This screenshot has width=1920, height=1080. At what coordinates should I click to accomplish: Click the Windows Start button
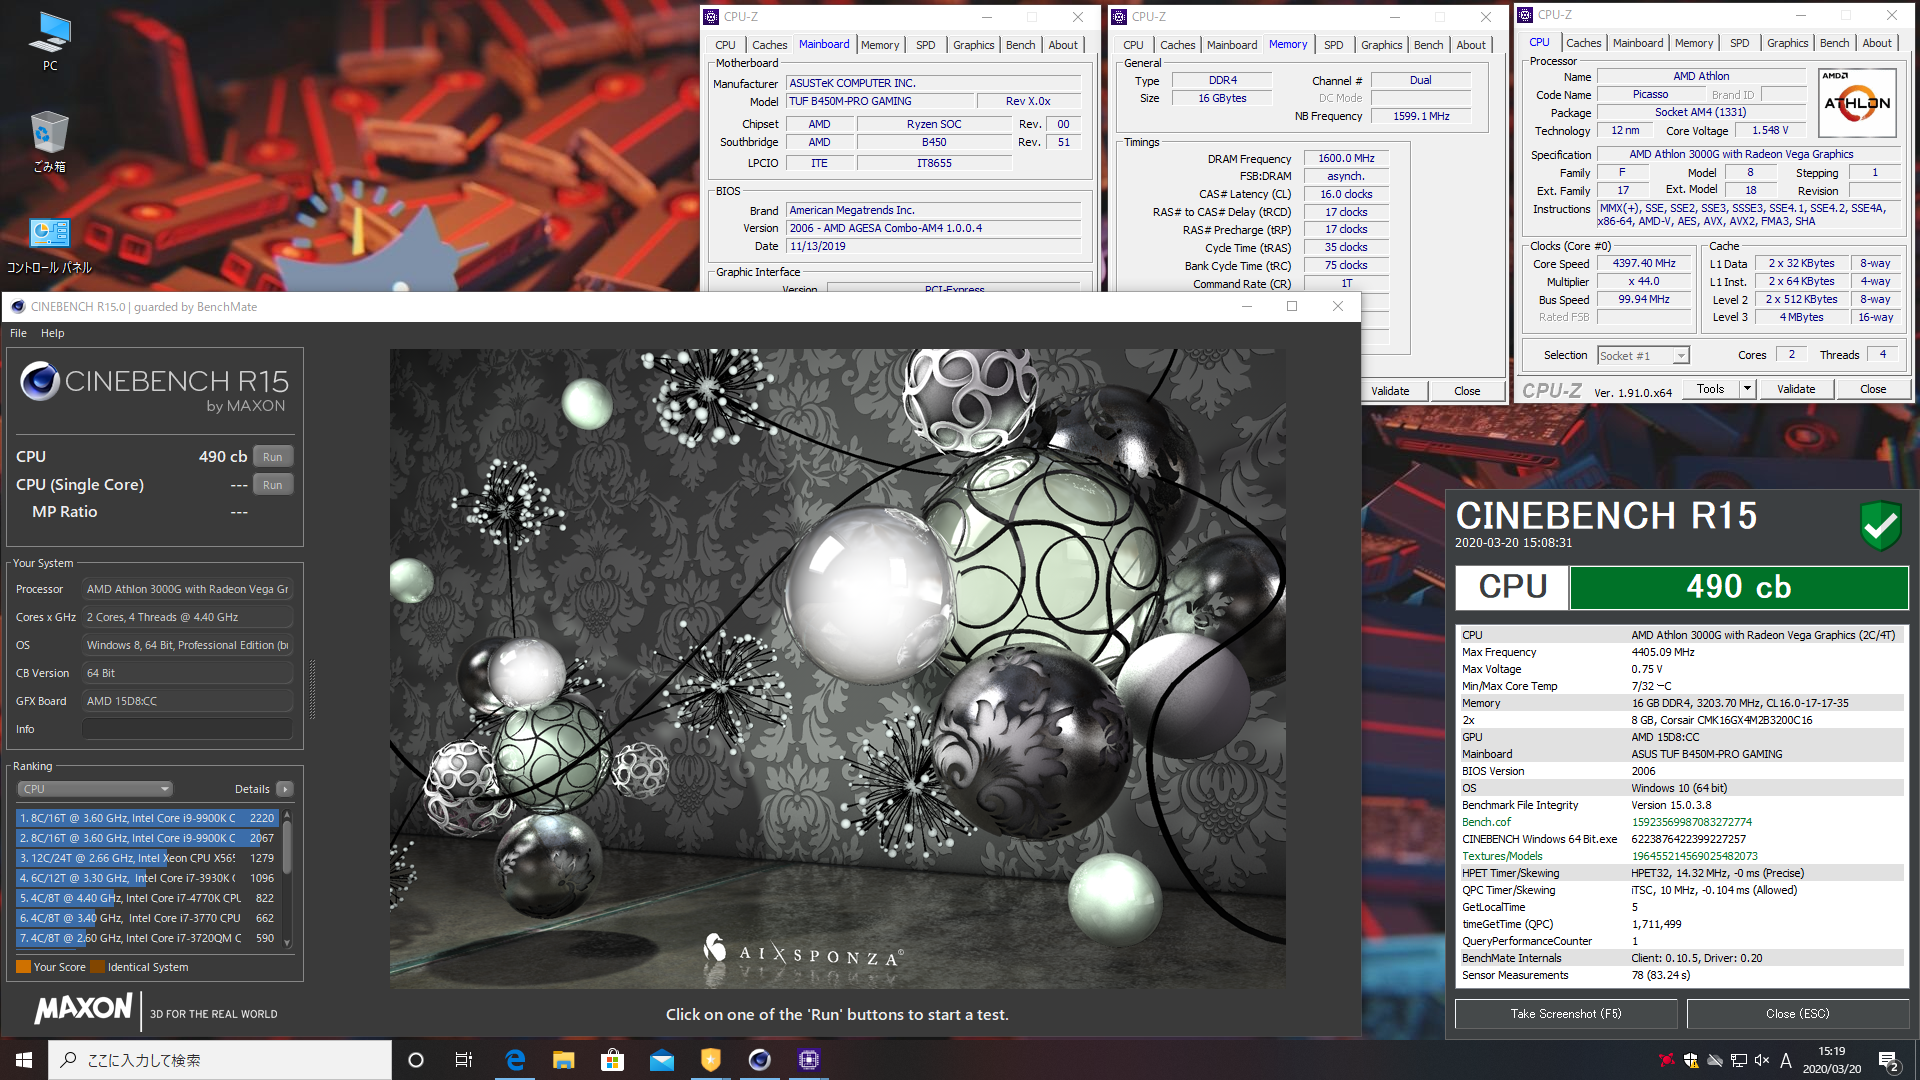24,1060
